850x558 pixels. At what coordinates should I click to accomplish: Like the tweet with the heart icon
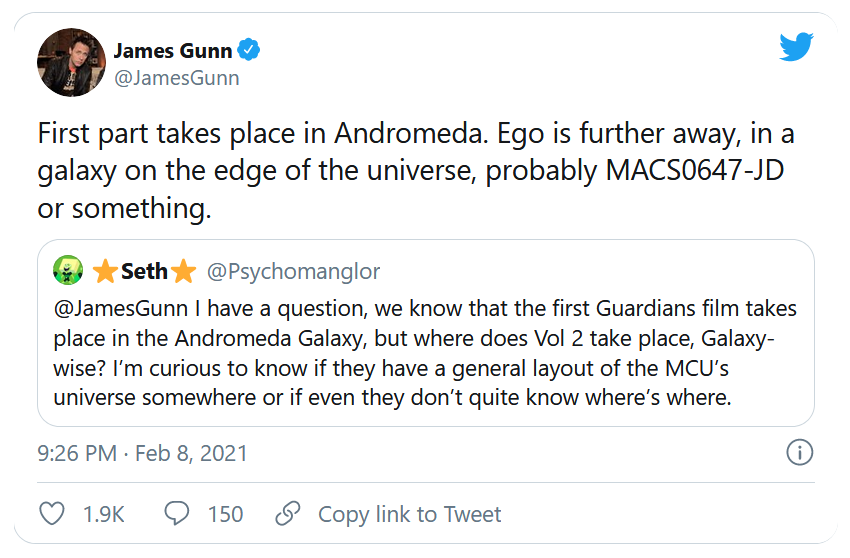click(x=51, y=514)
